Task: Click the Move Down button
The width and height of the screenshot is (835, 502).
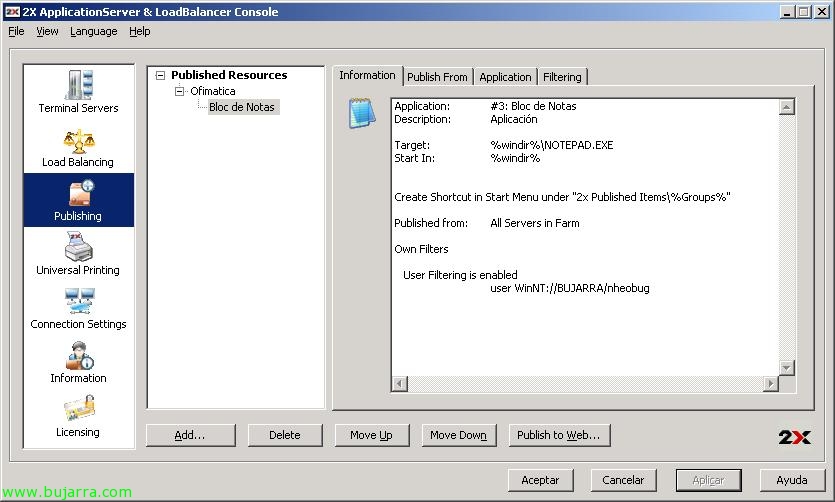Action: click(459, 435)
